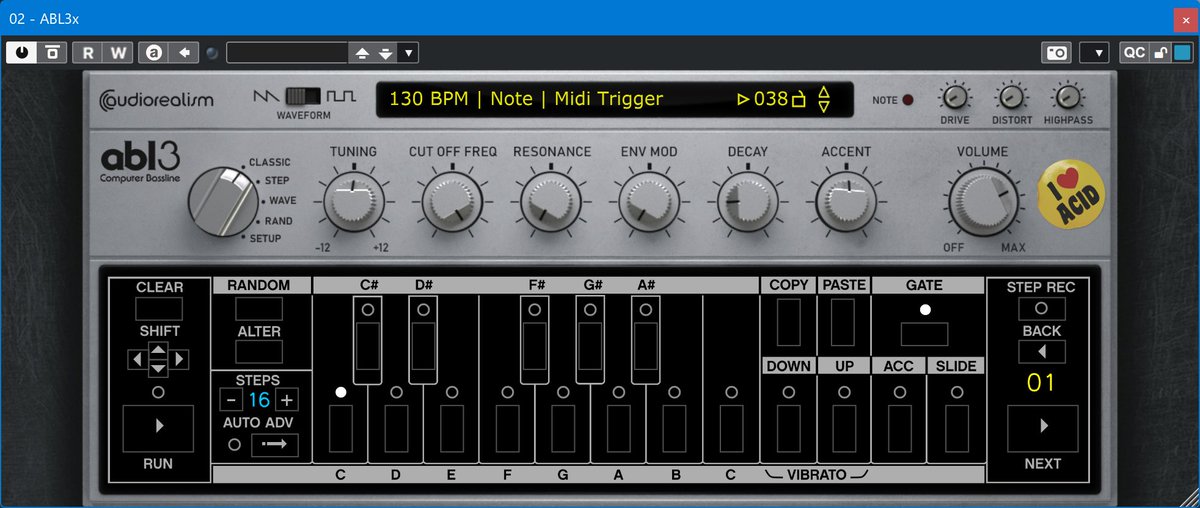Click the blue square indicator icon
This screenshot has width=1200, height=508.
(1182, 53)
